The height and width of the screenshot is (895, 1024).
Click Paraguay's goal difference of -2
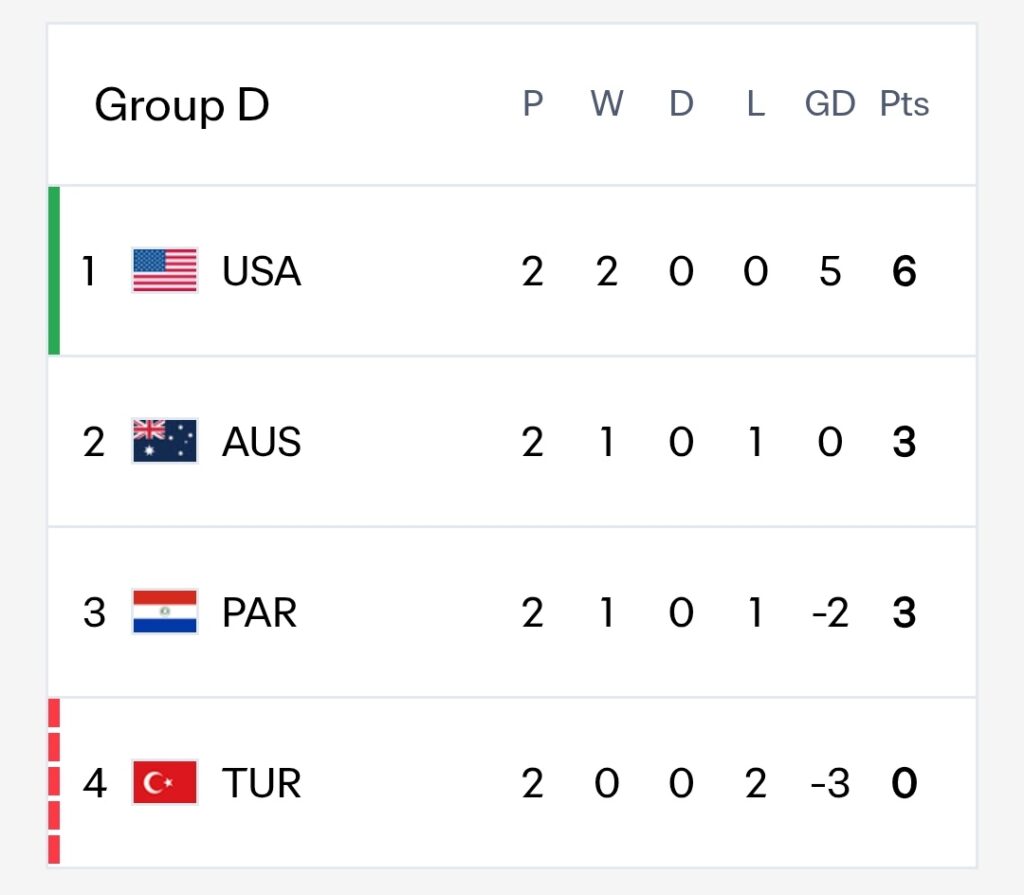click(x=830, y=613)
